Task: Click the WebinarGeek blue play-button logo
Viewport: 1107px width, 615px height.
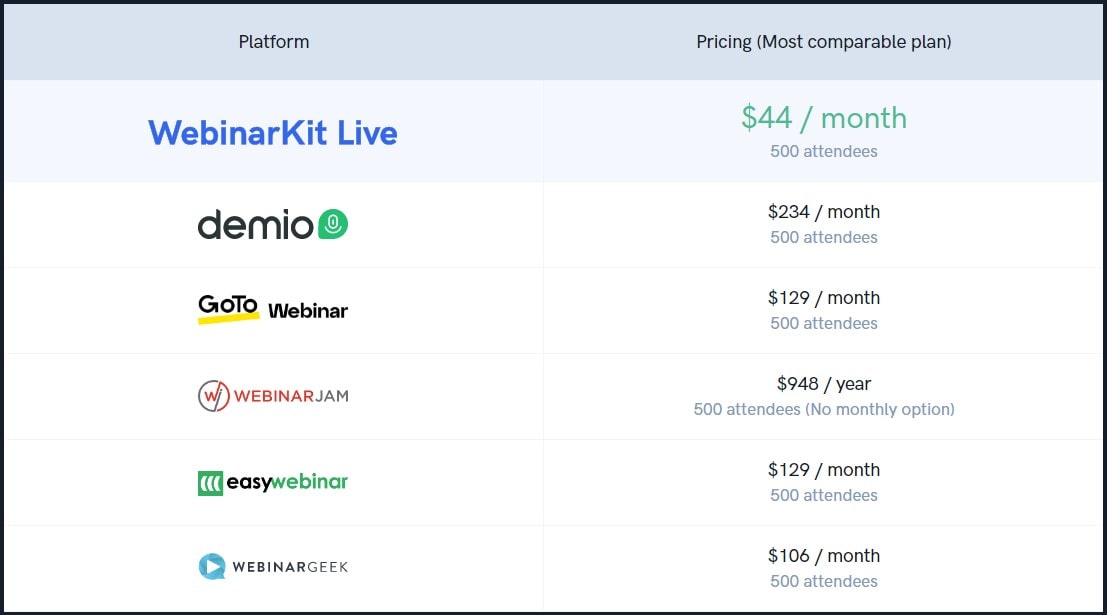Action: (x=212, y=566)
